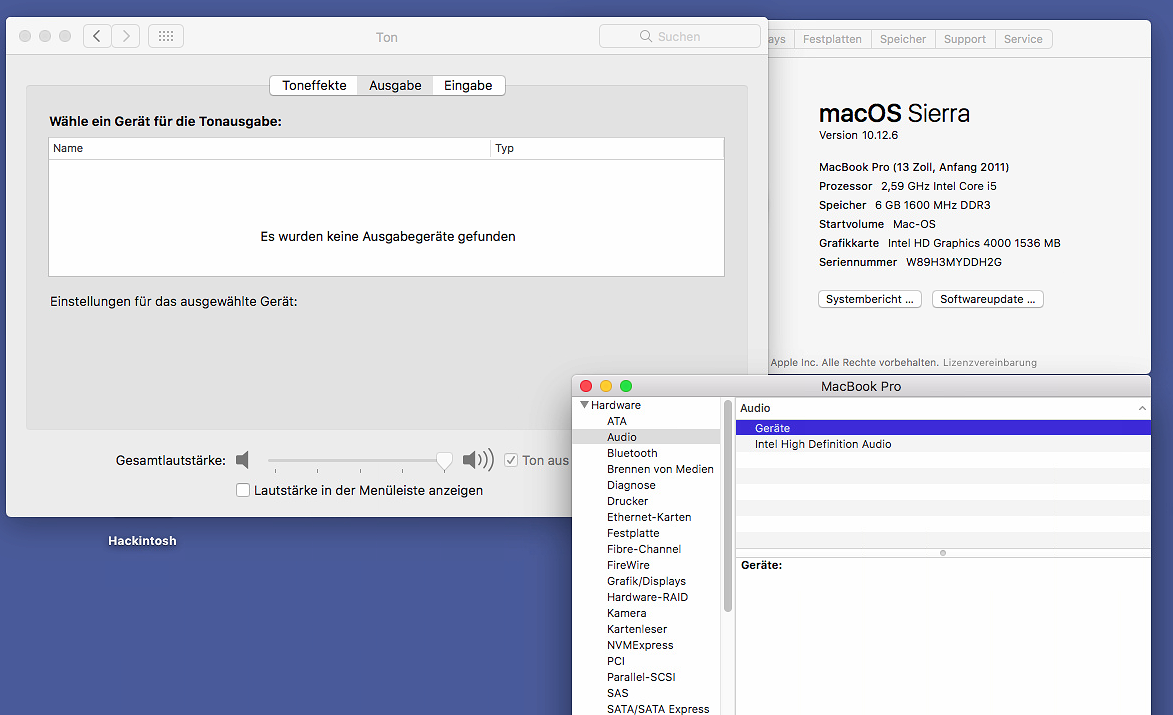Click the low volume speaker icon
This screenshot has height=715, width=1173.
[242, 460]
